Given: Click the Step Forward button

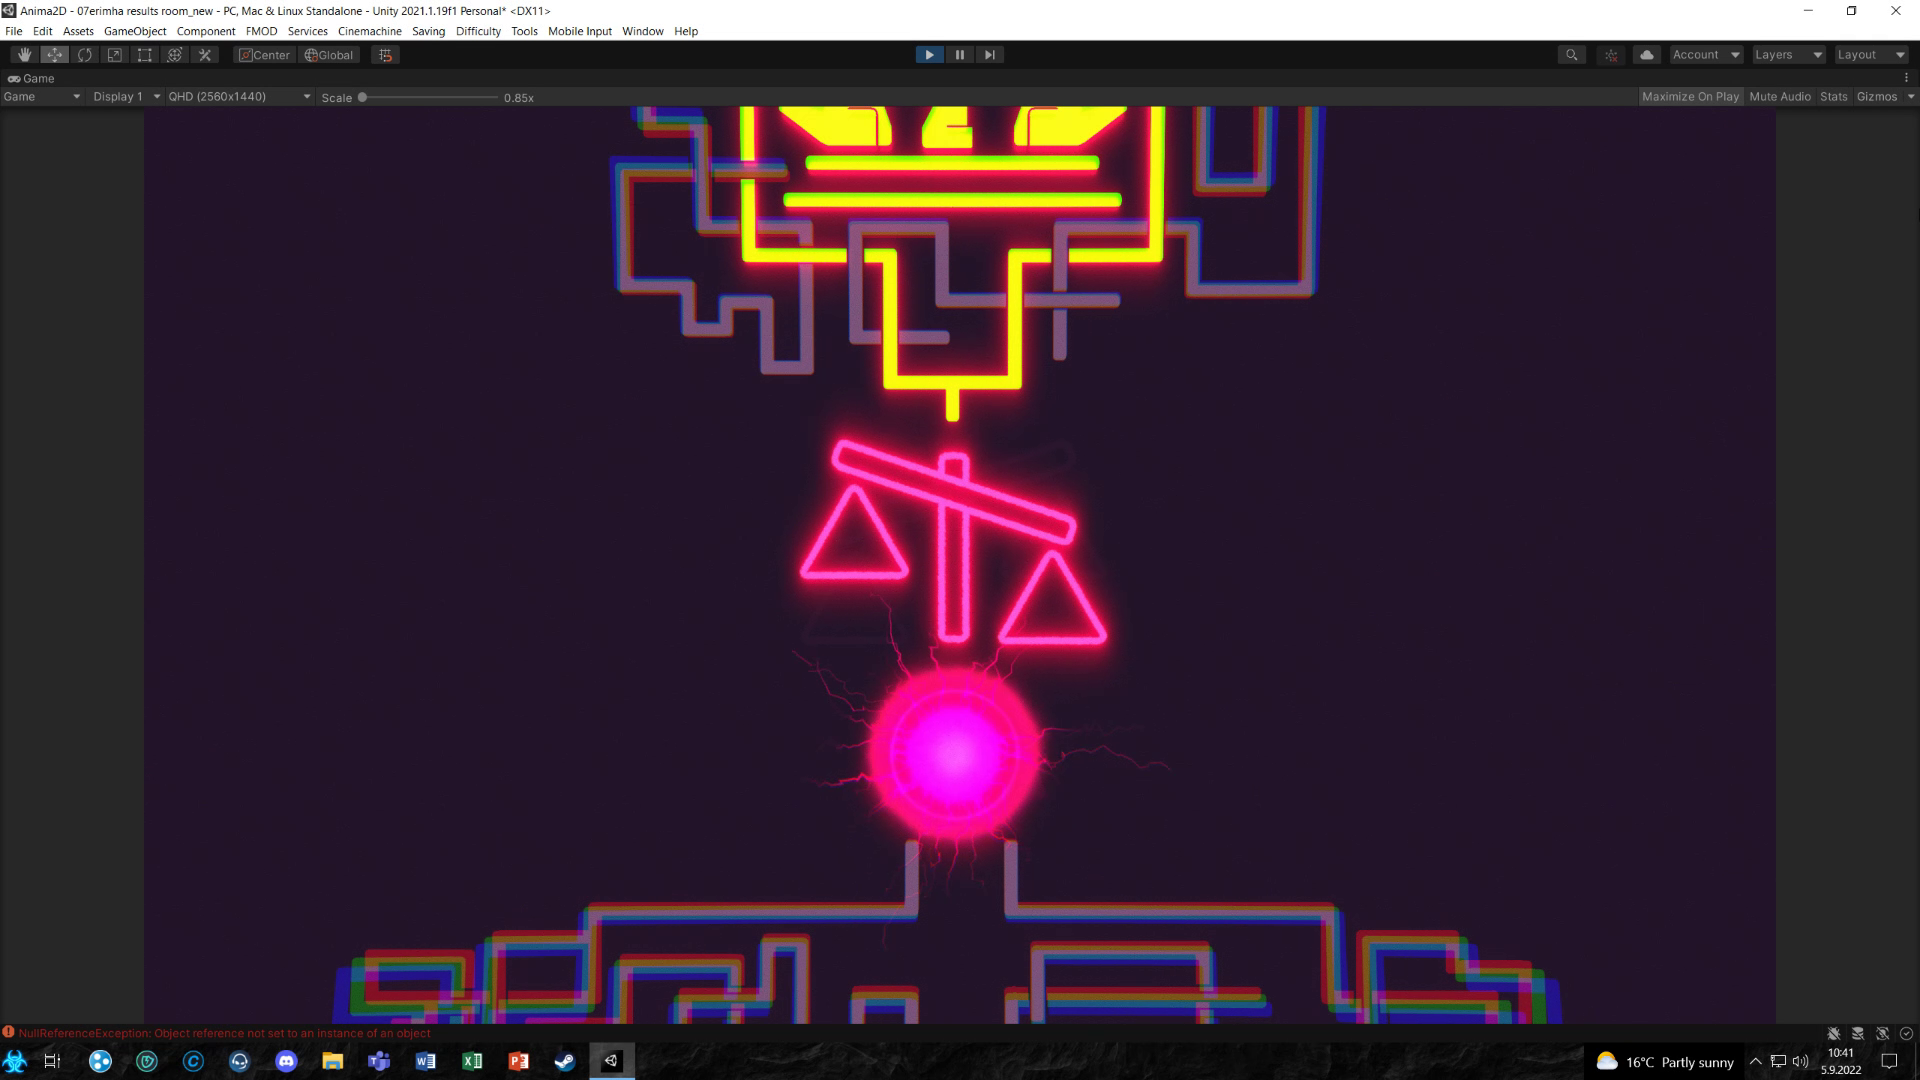Looking at the screenshot, I should pyautogui.click(x=989, y=54).
